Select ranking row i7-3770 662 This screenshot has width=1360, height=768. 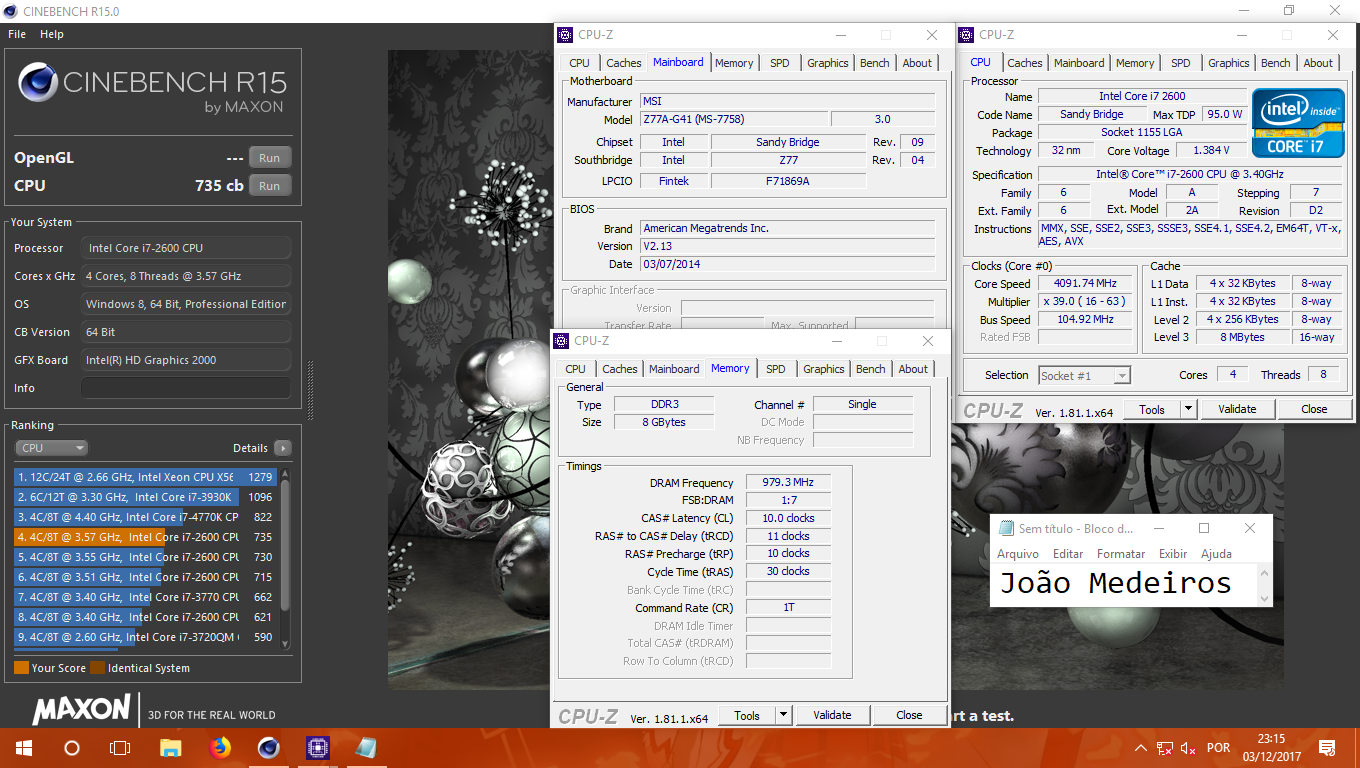pos(146,597)
